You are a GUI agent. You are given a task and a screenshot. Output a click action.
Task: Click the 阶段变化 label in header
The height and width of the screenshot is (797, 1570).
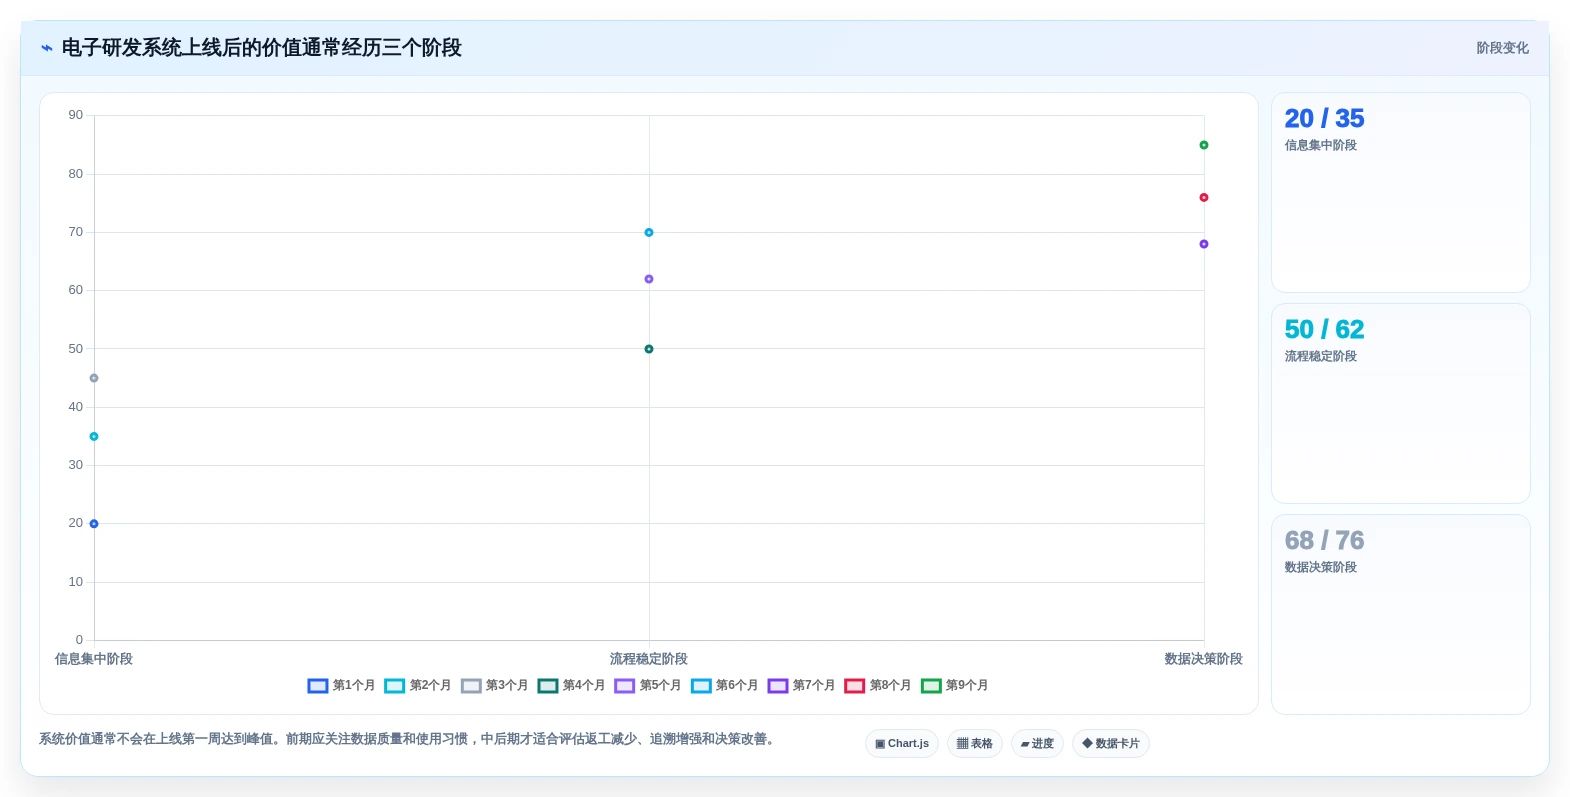point(1502,48)
